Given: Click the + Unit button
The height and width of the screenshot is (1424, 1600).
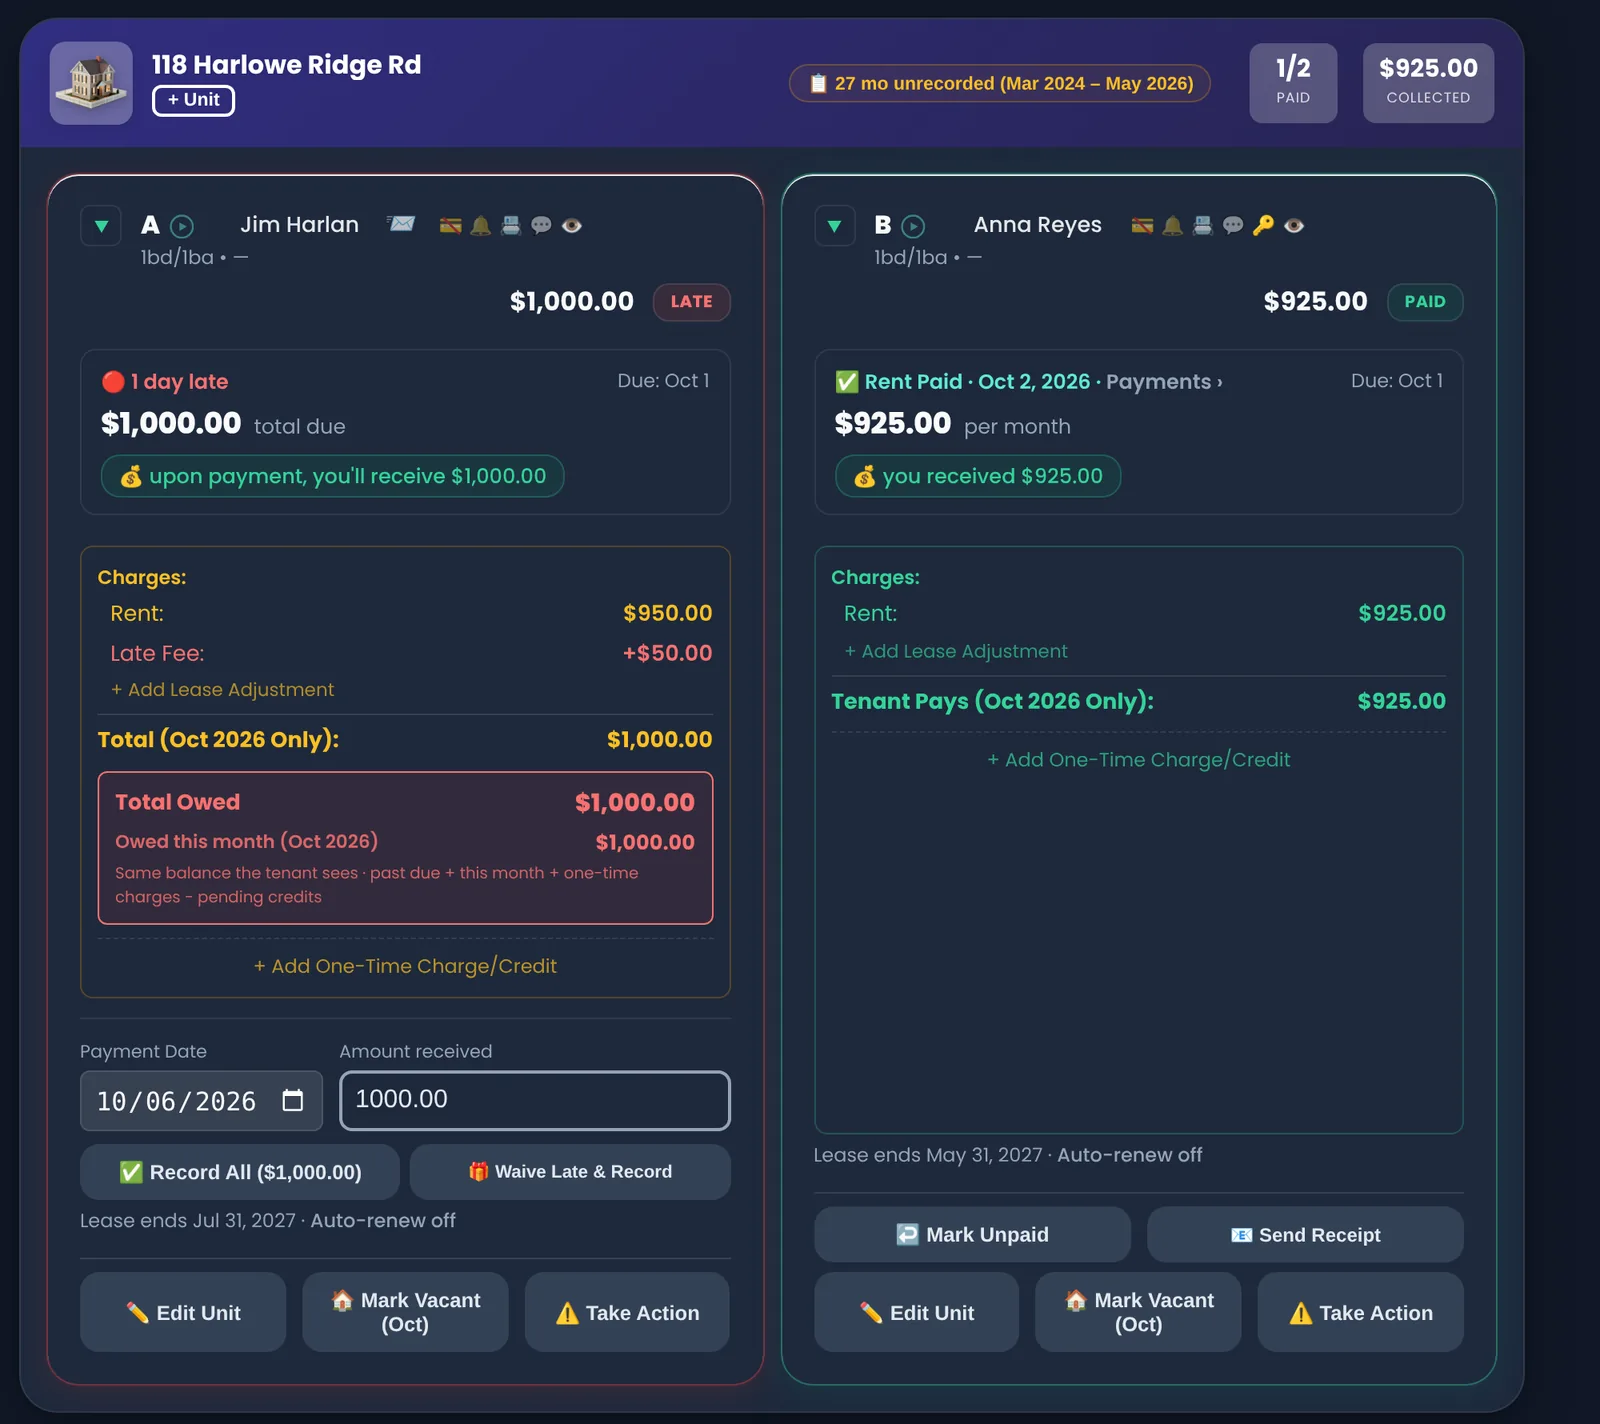Looking at the screenshot, I should tap(193, 100).
